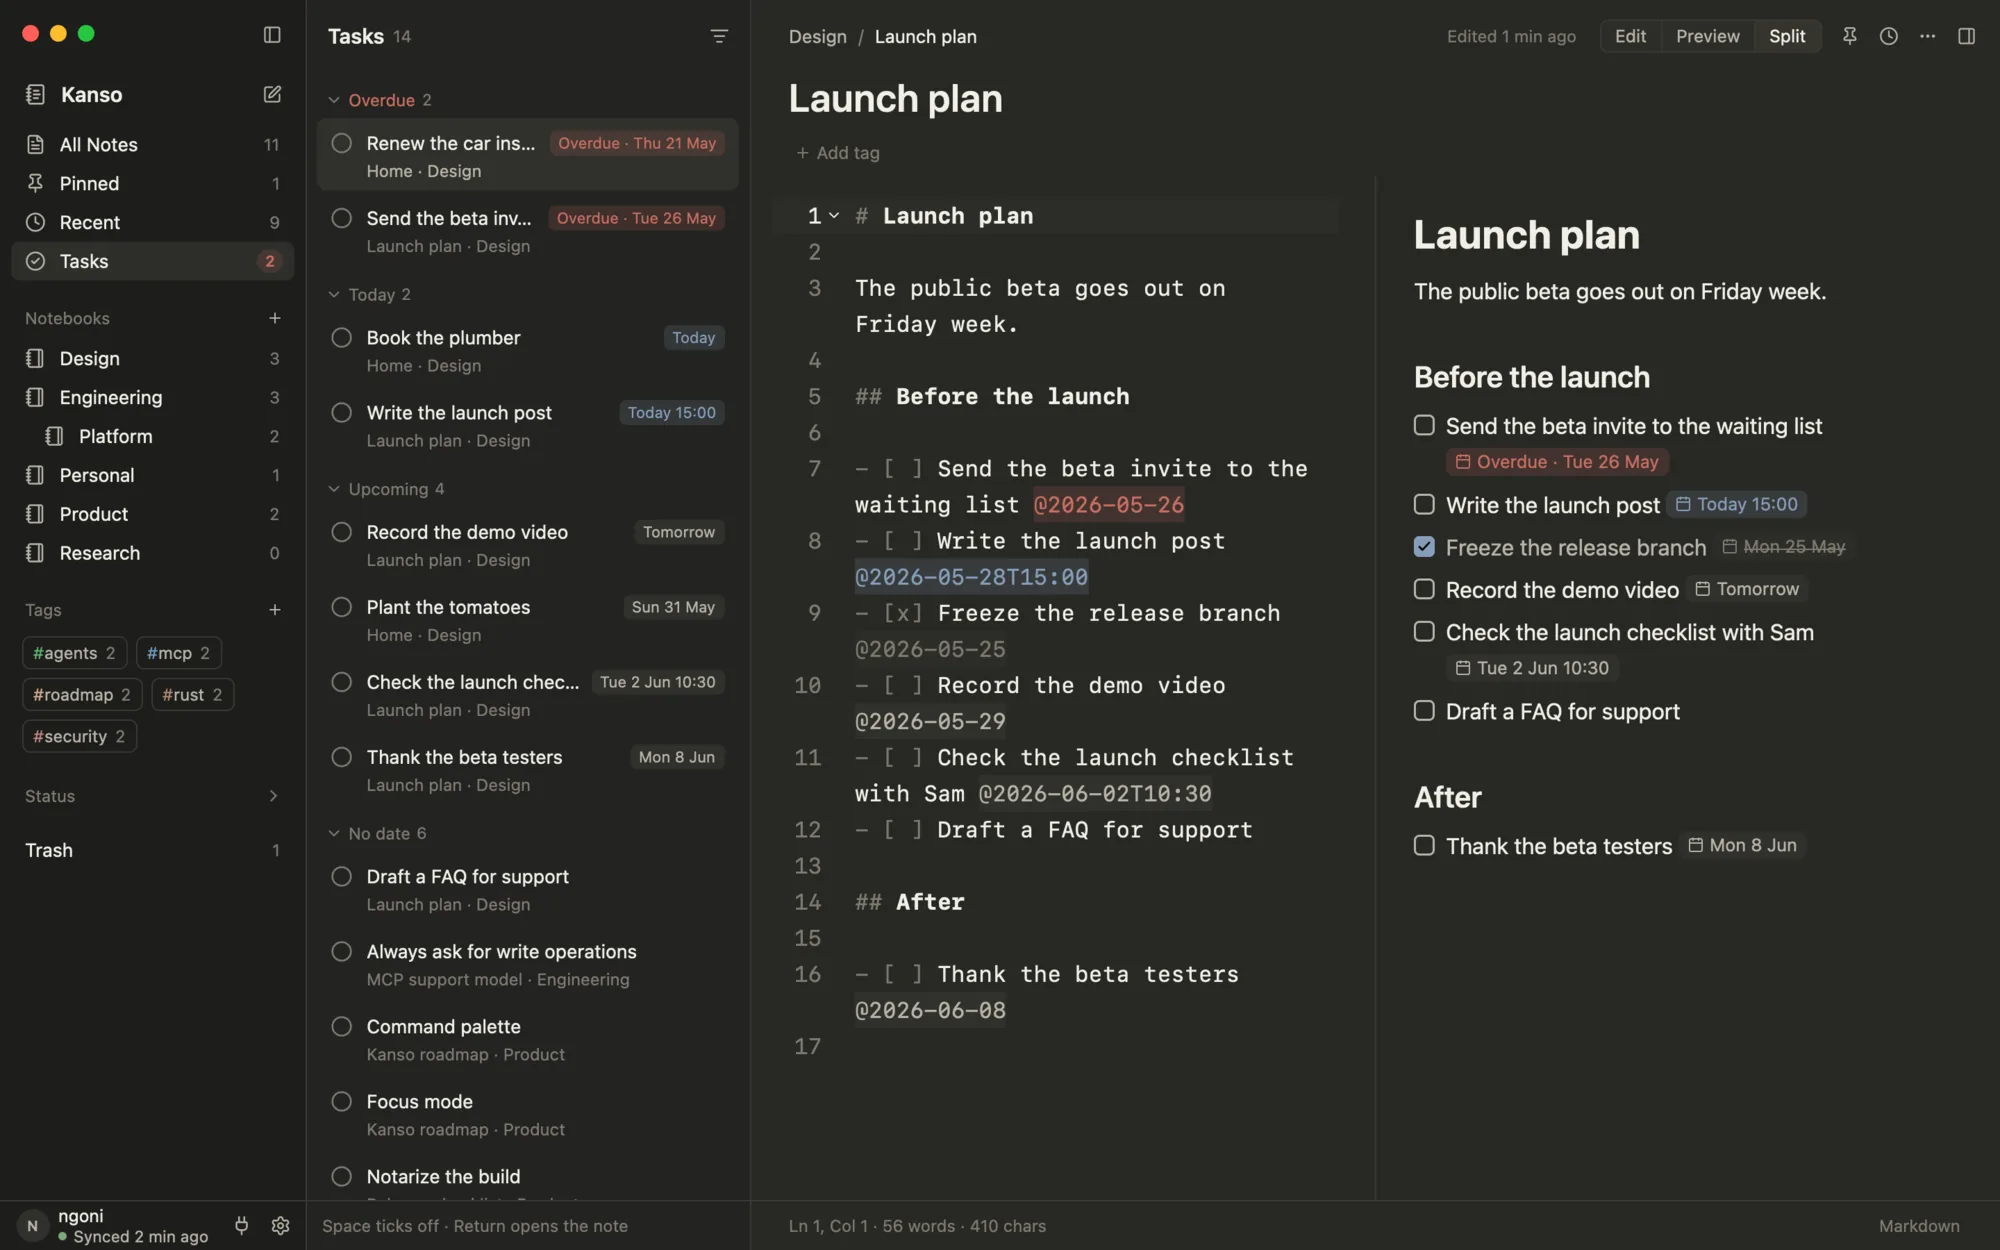Switch to Edit view mode
The height and width of the screenshot is (1250, 2000).
[x=1630, y=36]
